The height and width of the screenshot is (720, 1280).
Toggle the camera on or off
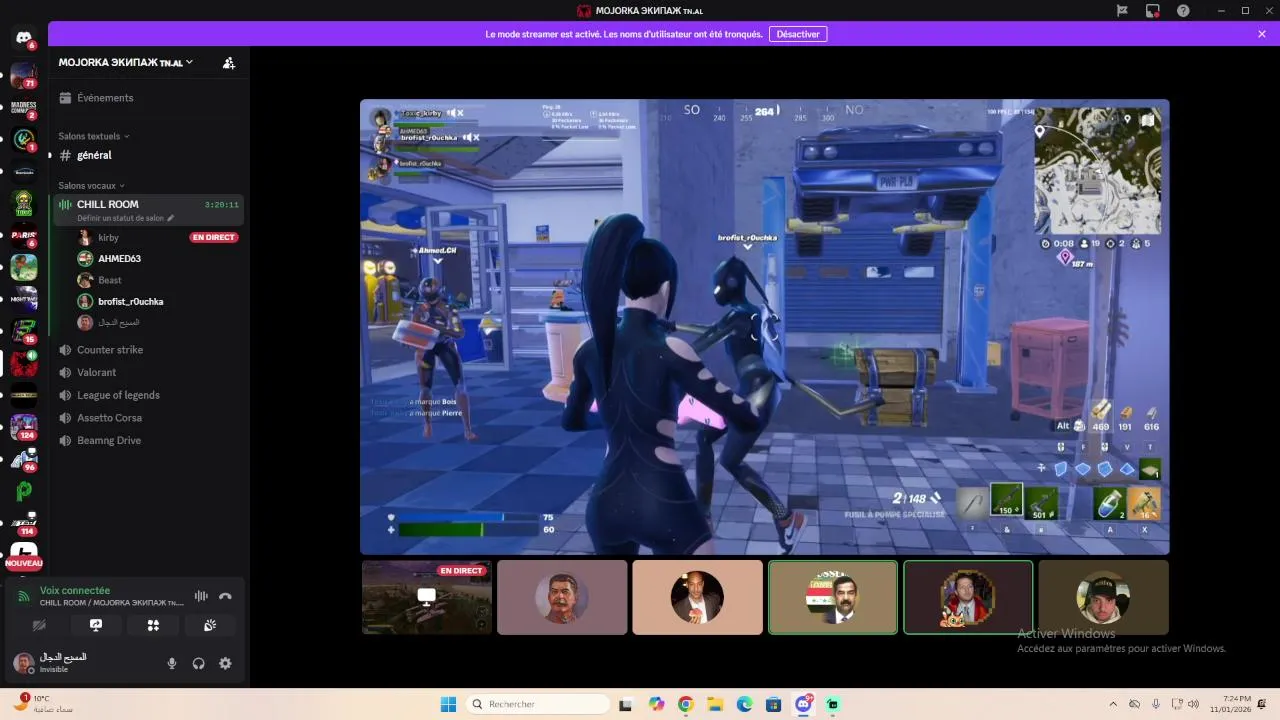point(39,625)
